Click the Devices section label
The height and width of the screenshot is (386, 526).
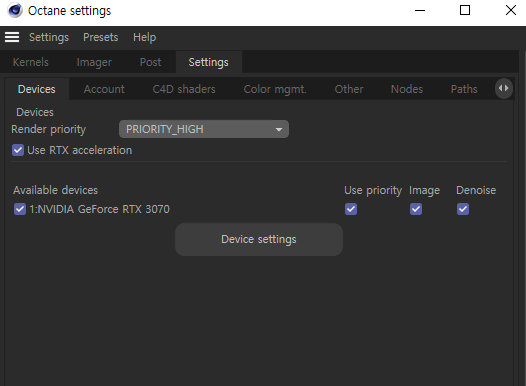coord(35,112)
